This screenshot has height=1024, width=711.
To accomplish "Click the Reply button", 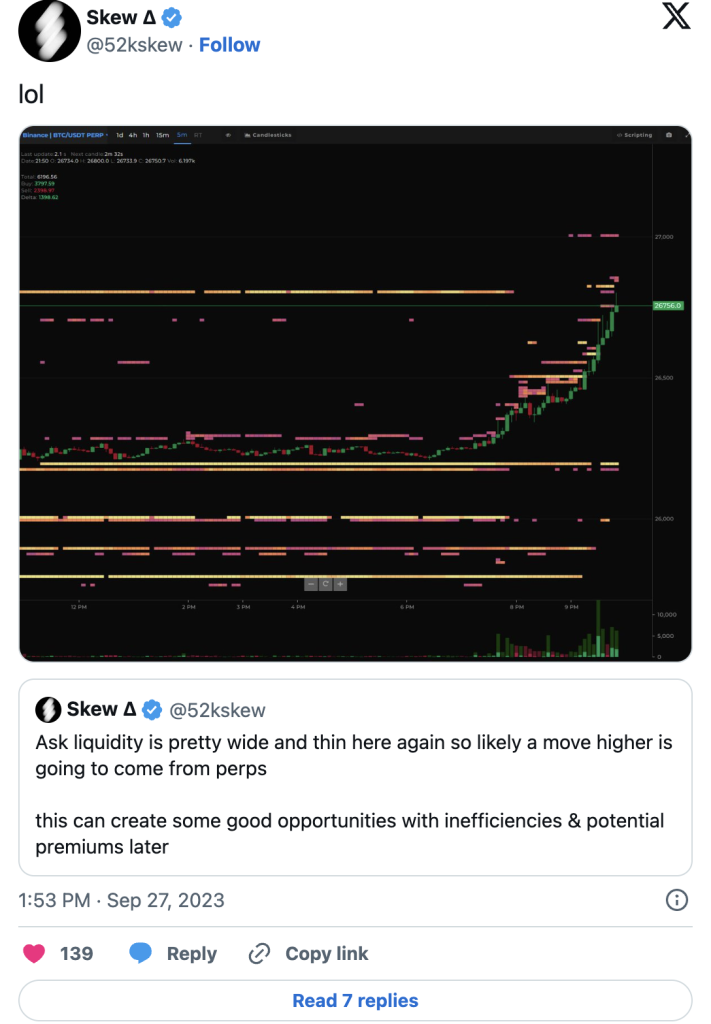I will point(175,953).
